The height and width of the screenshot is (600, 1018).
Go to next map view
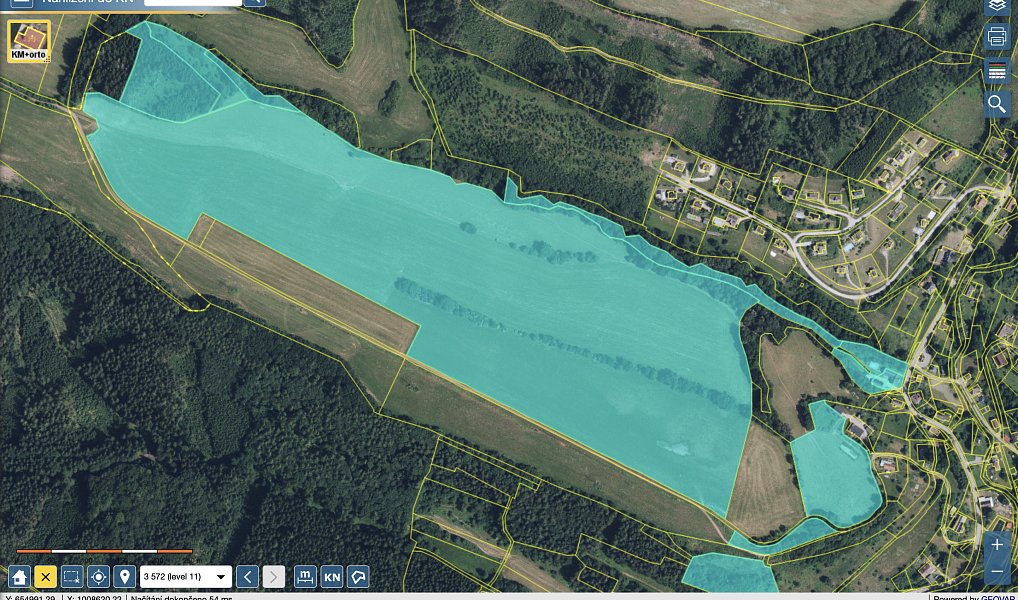(273, 576)
